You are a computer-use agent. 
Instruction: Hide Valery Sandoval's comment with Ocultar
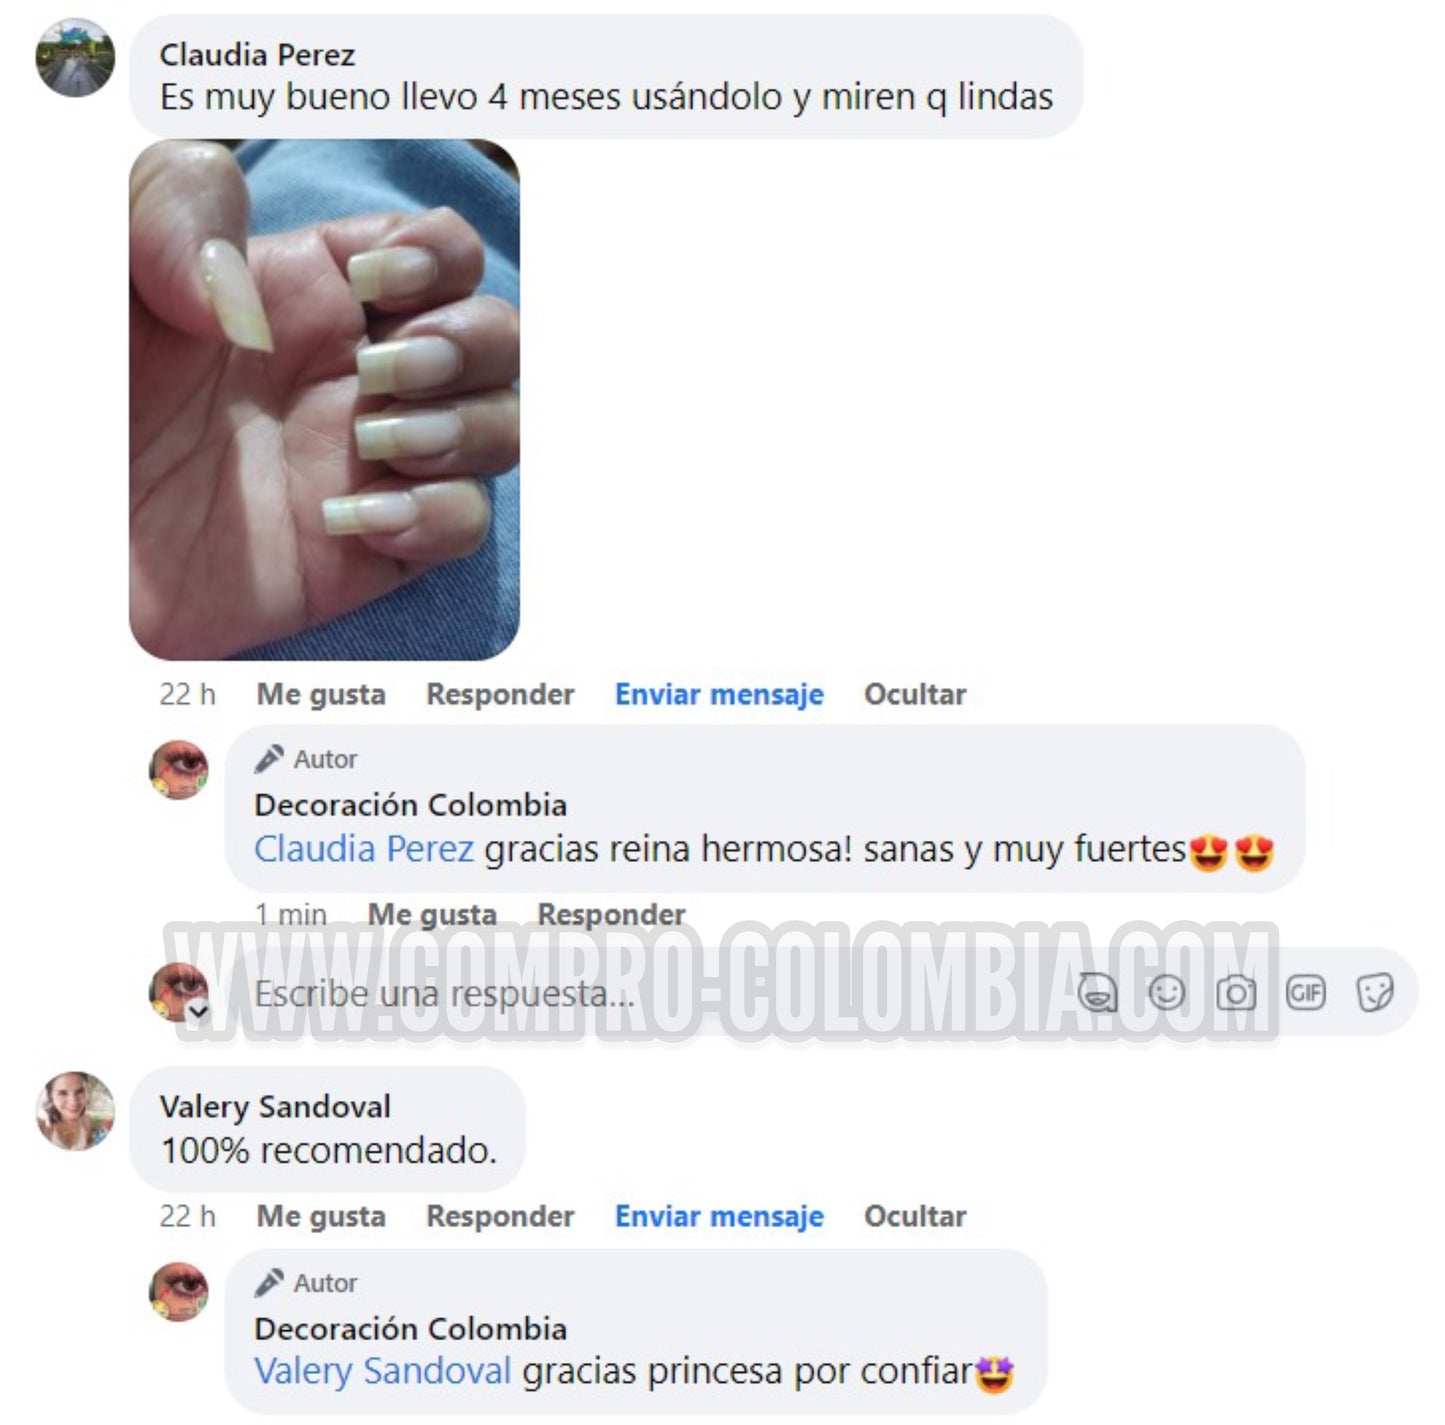(915, 1216)
